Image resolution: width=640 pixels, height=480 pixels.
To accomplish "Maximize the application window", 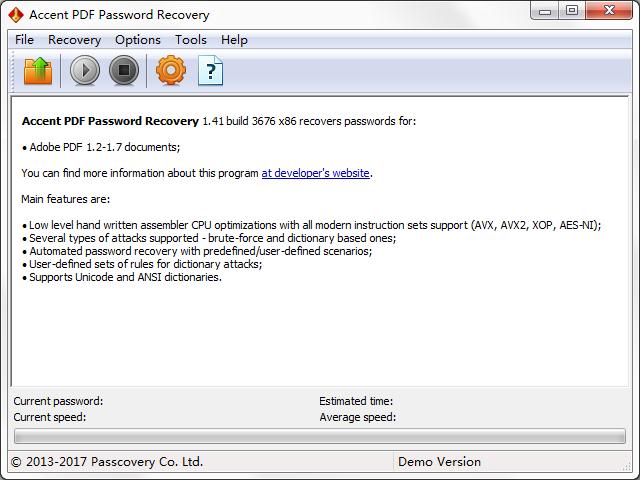I will click(572, 11).
